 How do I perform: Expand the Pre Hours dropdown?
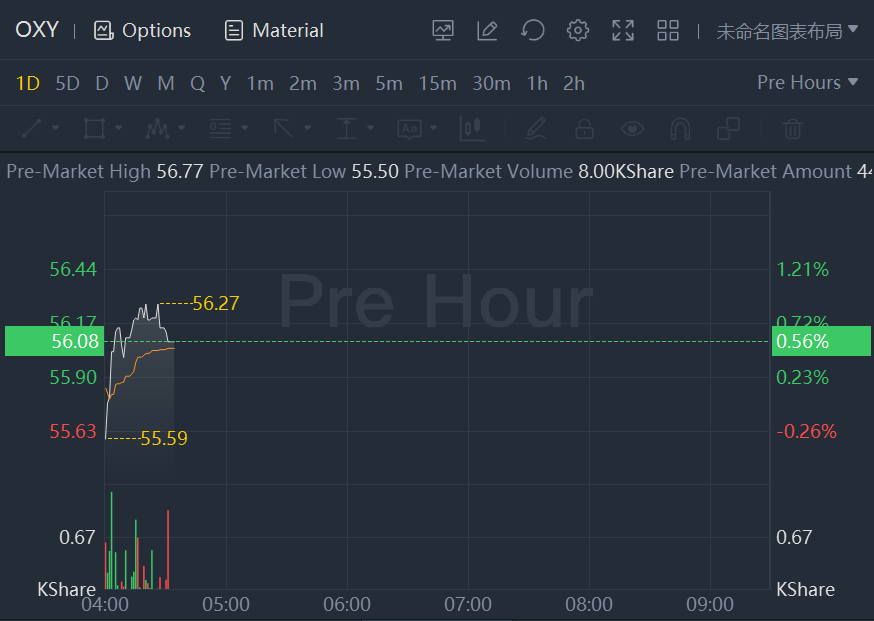point(808,83)
